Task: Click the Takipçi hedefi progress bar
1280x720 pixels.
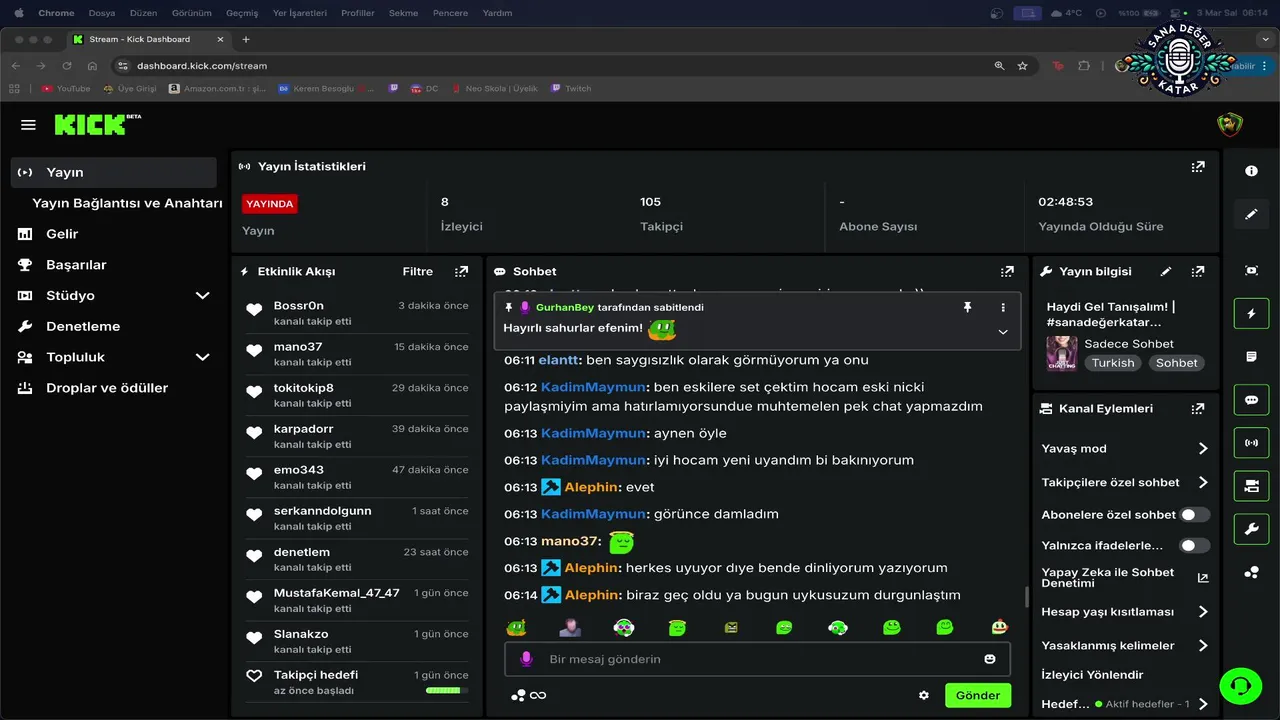Action: 446,690
